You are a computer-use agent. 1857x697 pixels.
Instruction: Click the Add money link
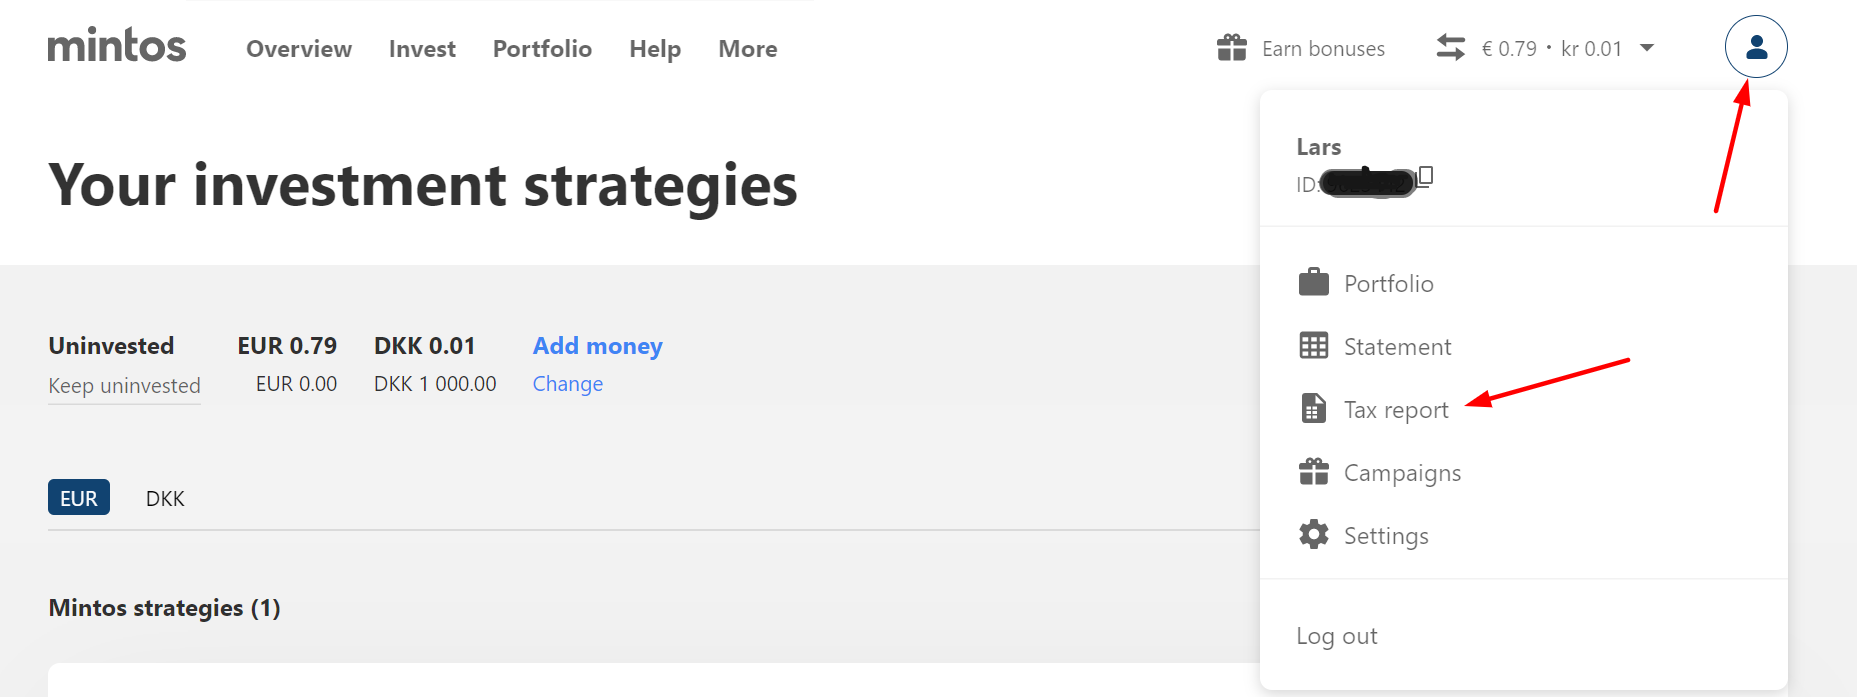pyautogui.click(x=598, y=346)
